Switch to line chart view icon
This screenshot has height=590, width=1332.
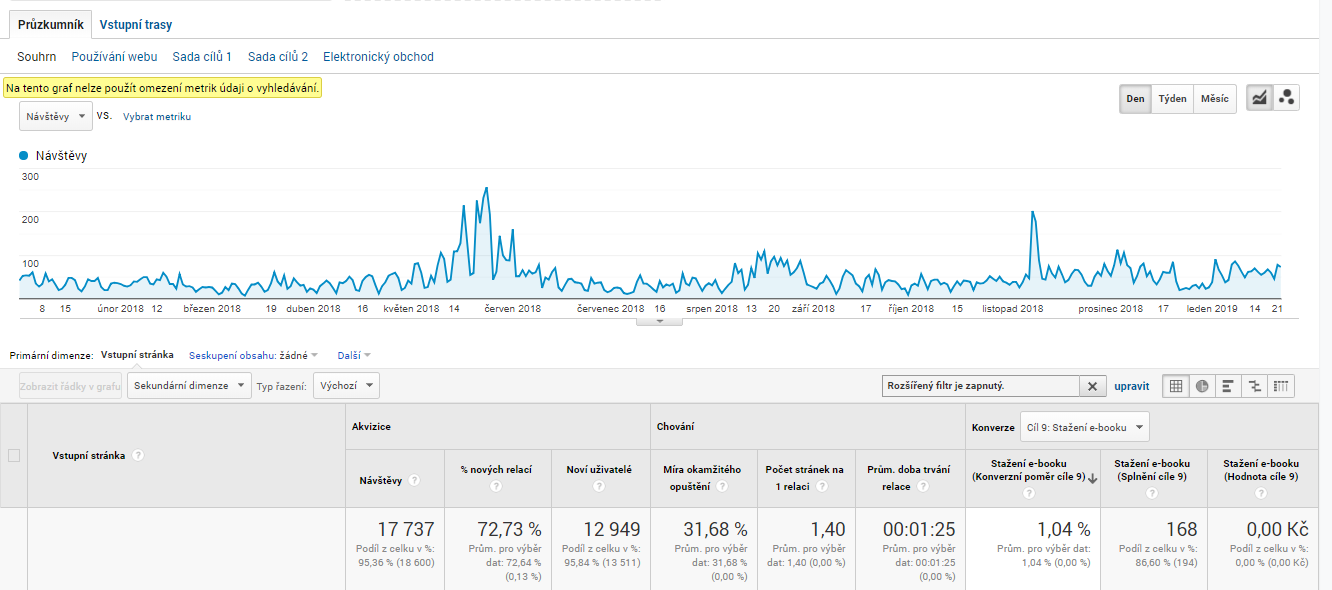pyautogui.click(x=1260, y=98)
